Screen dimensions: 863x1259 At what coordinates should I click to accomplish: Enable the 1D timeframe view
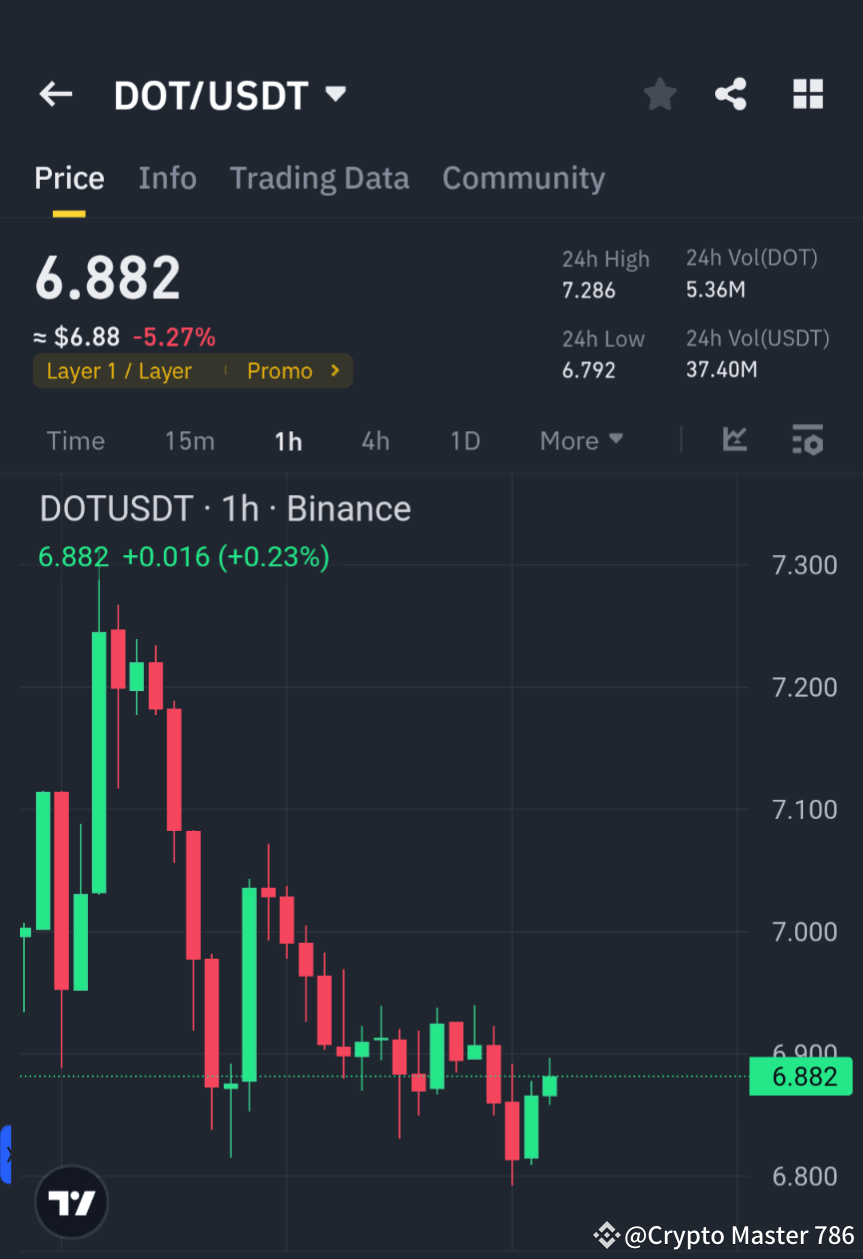pyautogui.click(x=464, y=440)
